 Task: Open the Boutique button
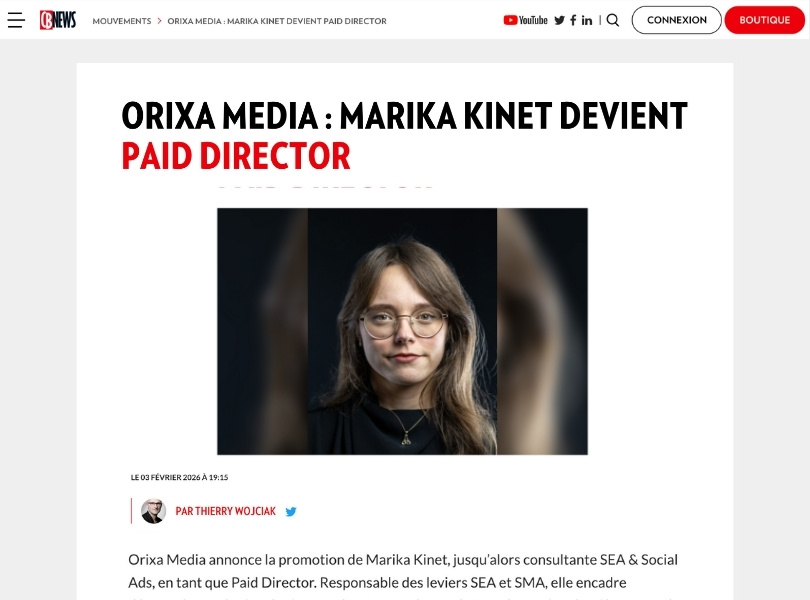point(765,20)
